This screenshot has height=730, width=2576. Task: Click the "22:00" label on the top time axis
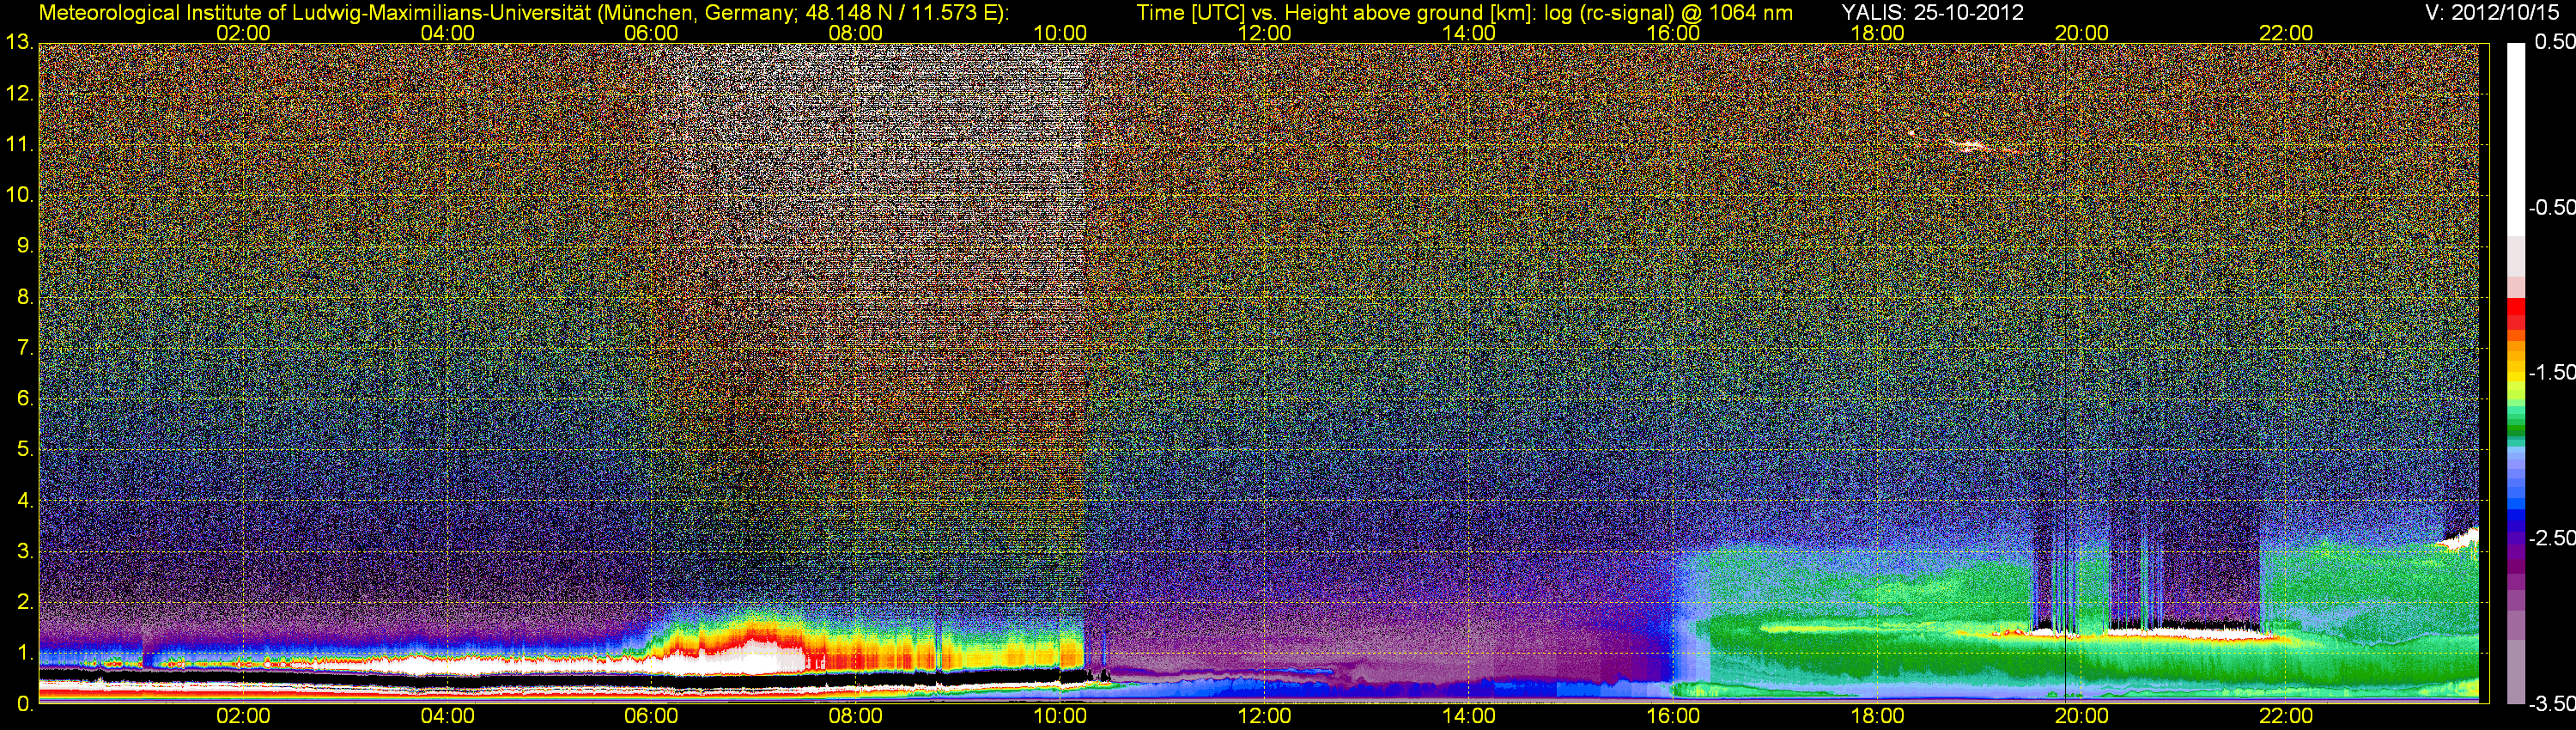pyautogui.click(x=2286, y=33)
